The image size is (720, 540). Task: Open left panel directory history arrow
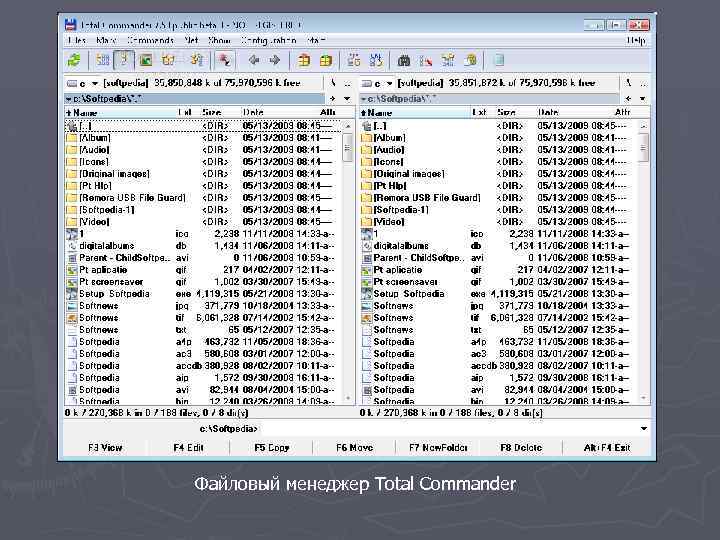point(347,99)
